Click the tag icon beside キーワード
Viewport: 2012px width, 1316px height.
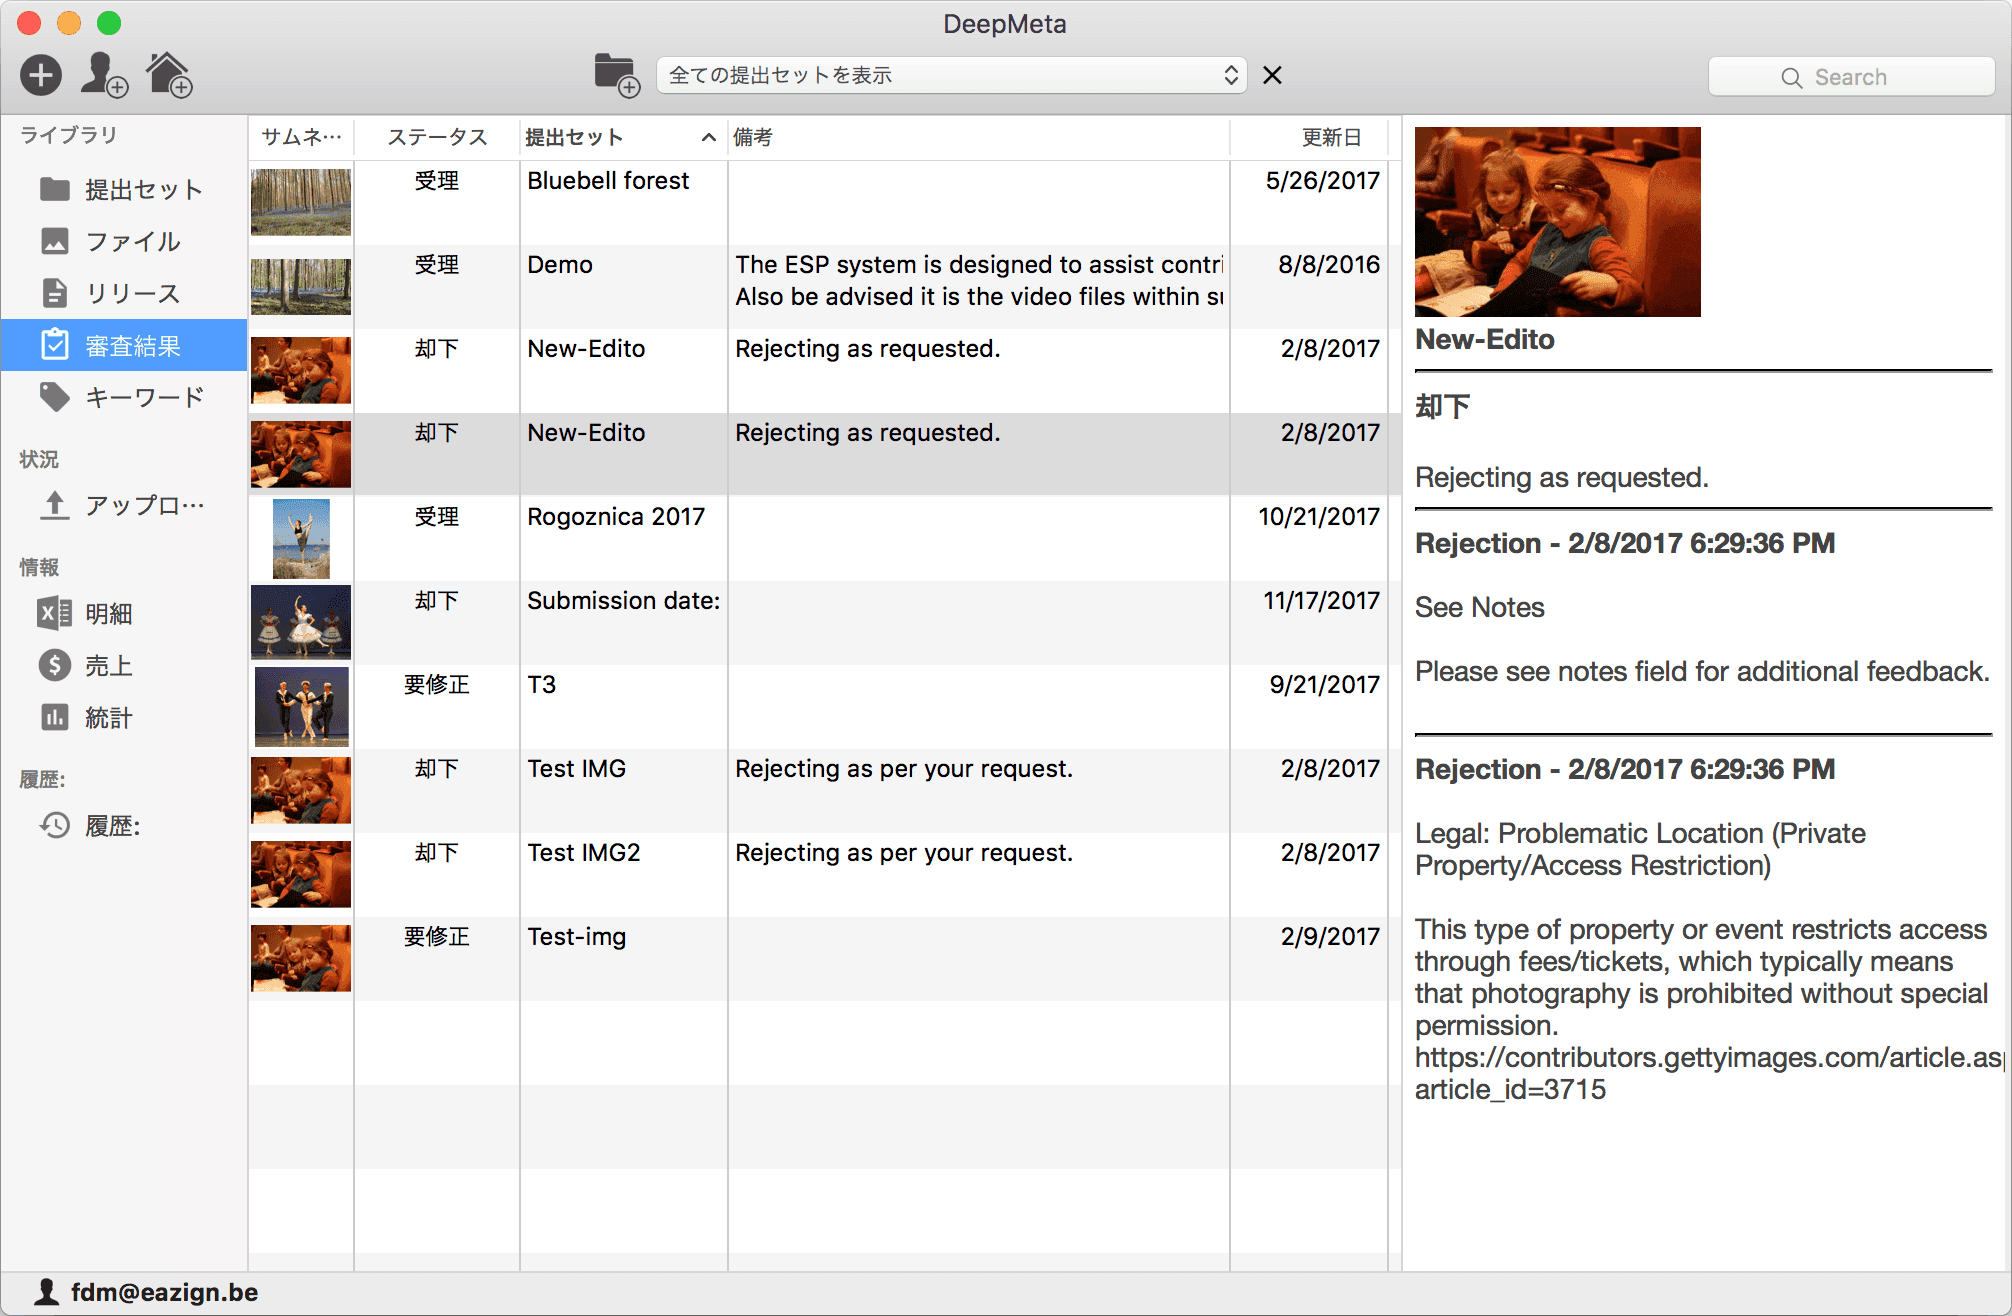pyautogui.click(x=54, y=397)
